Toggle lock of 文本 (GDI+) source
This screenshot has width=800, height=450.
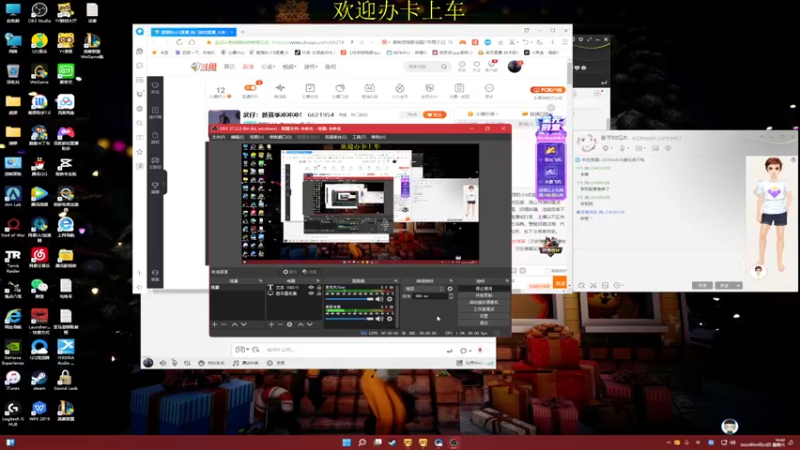pos(319,288)
